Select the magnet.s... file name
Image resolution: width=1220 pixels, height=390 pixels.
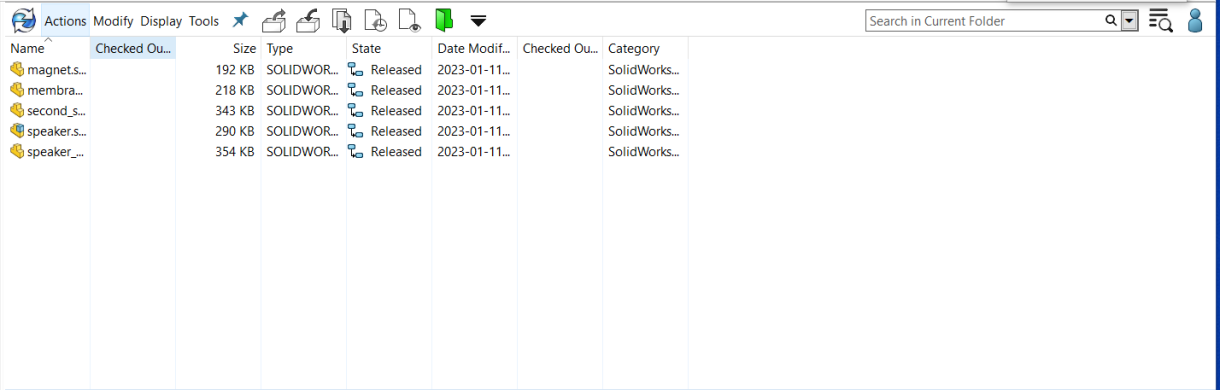pyautogui.click(x=56, y=70)
